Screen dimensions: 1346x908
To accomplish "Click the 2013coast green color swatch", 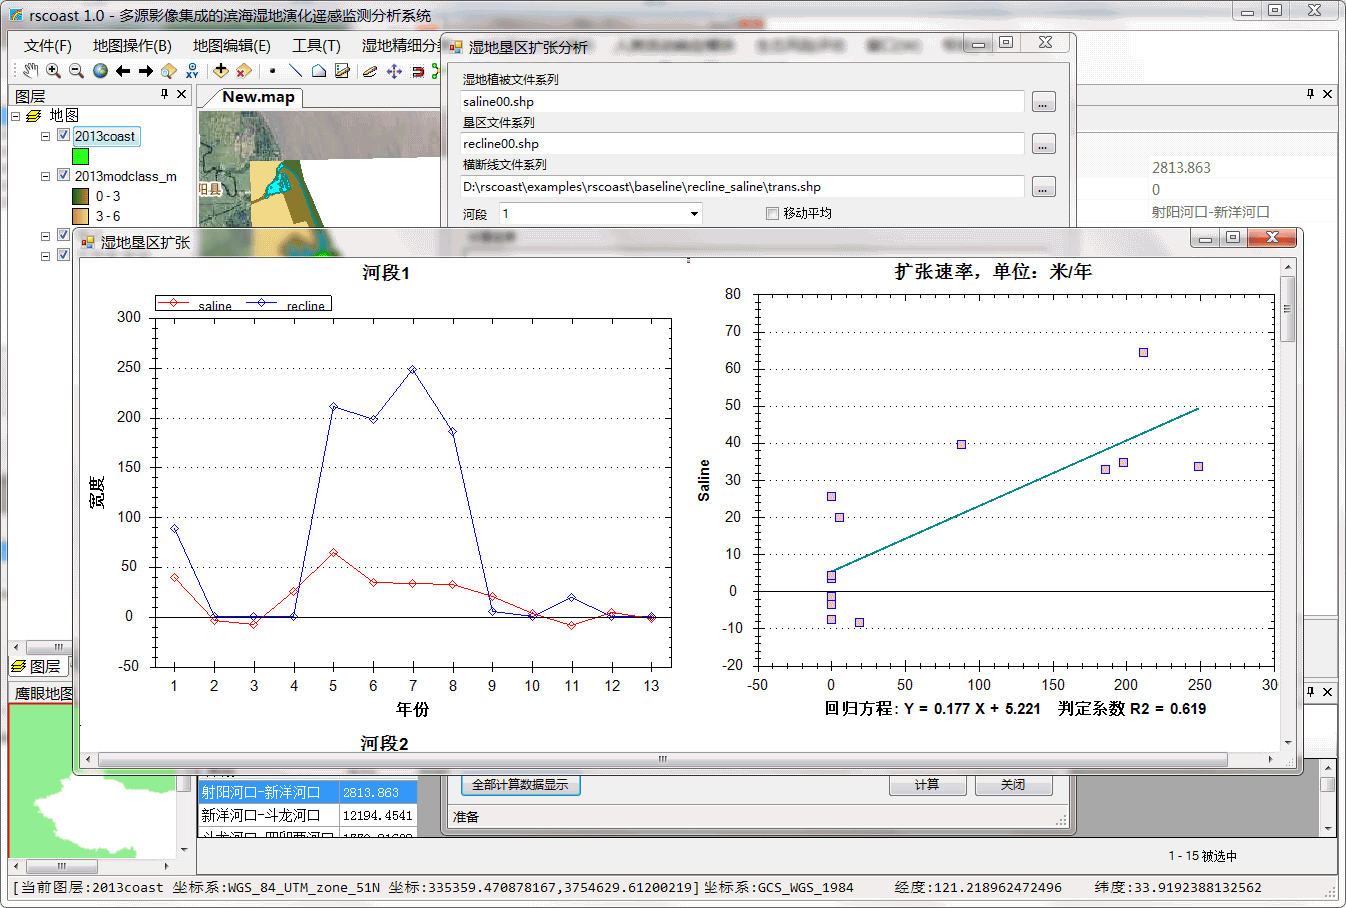I will tap(80, 156).
